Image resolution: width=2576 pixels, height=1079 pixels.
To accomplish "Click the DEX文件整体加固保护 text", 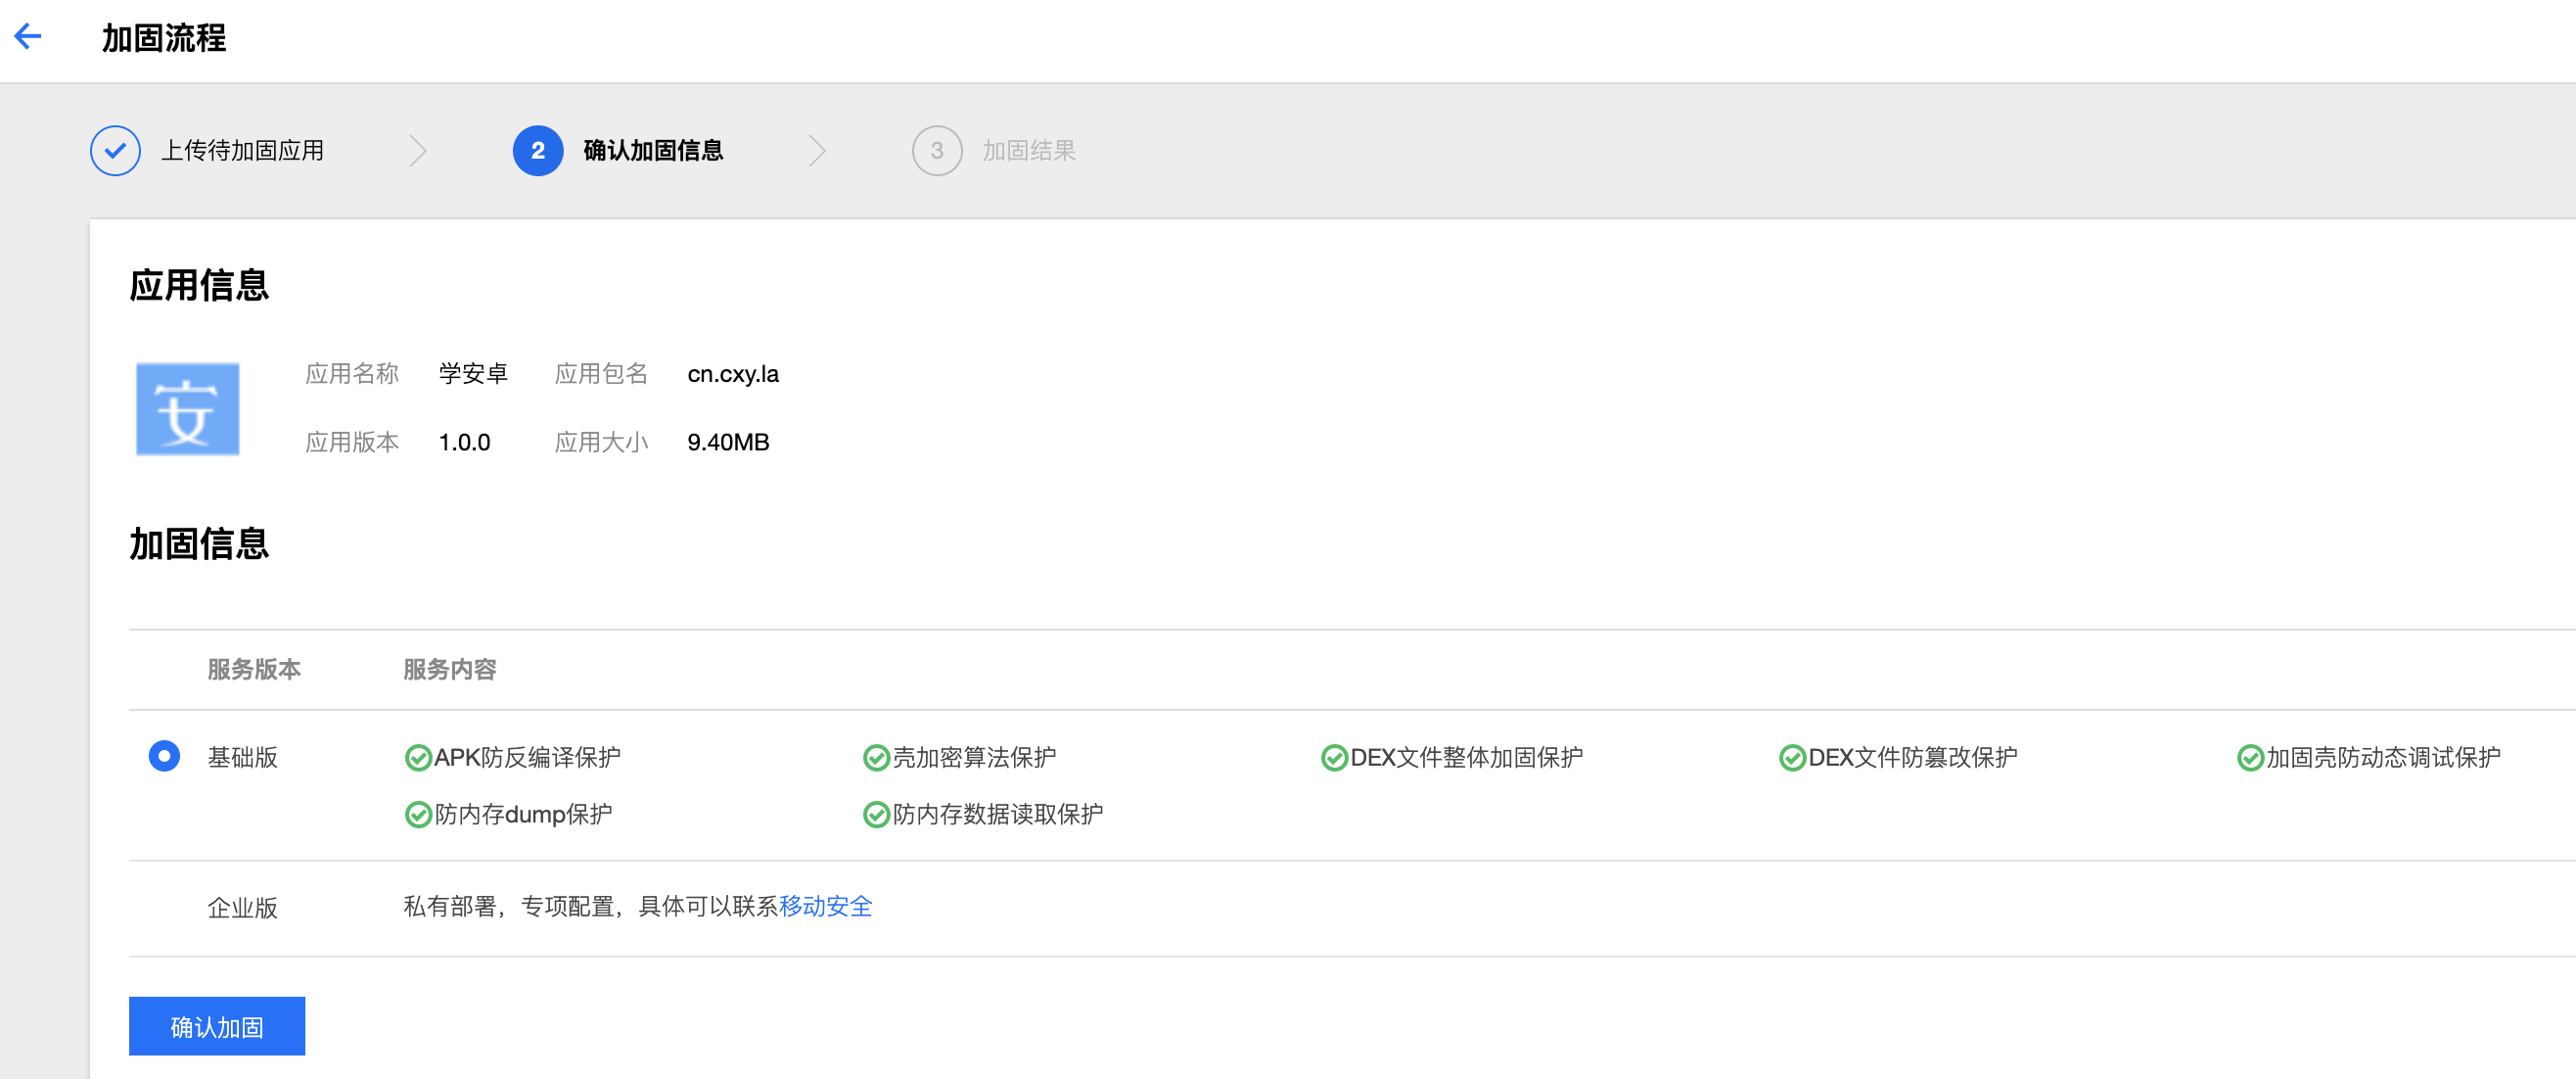I will click(x=1466, y=758).
